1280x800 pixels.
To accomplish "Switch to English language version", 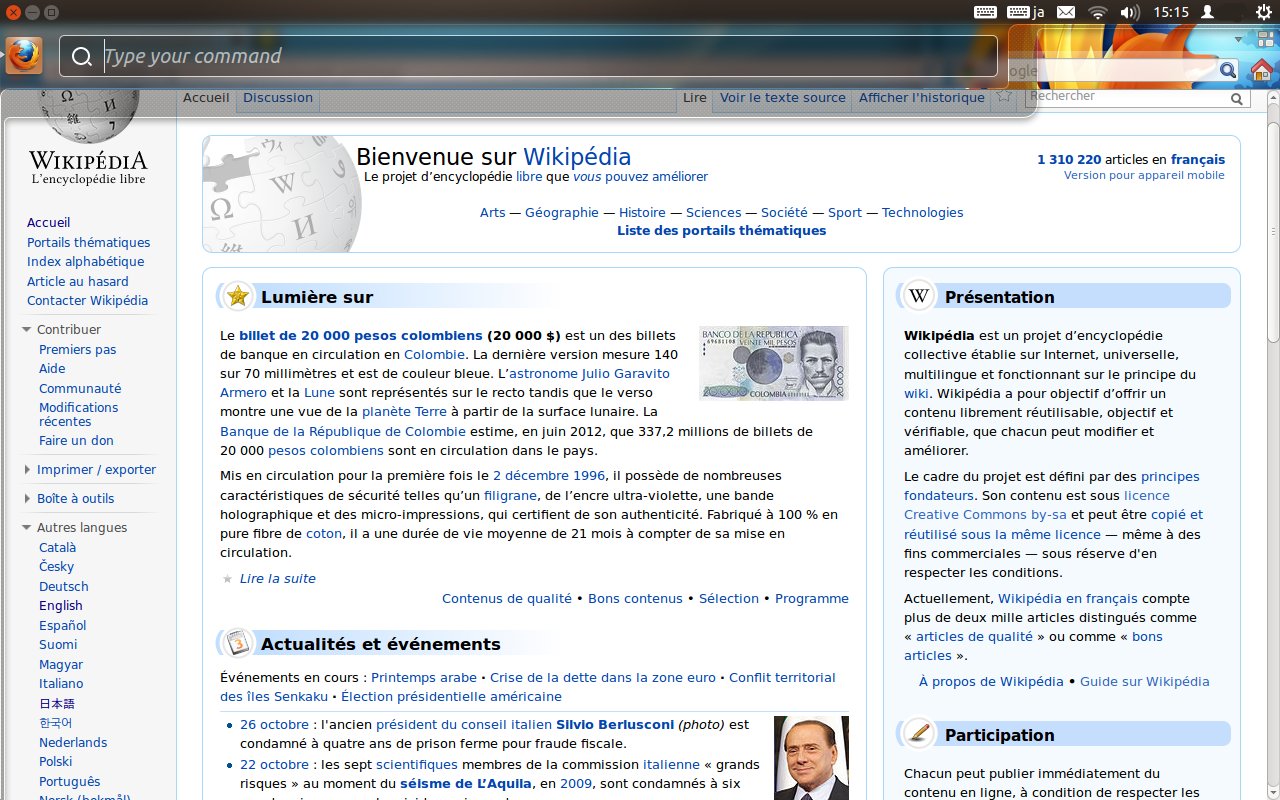I will (60, 605).
